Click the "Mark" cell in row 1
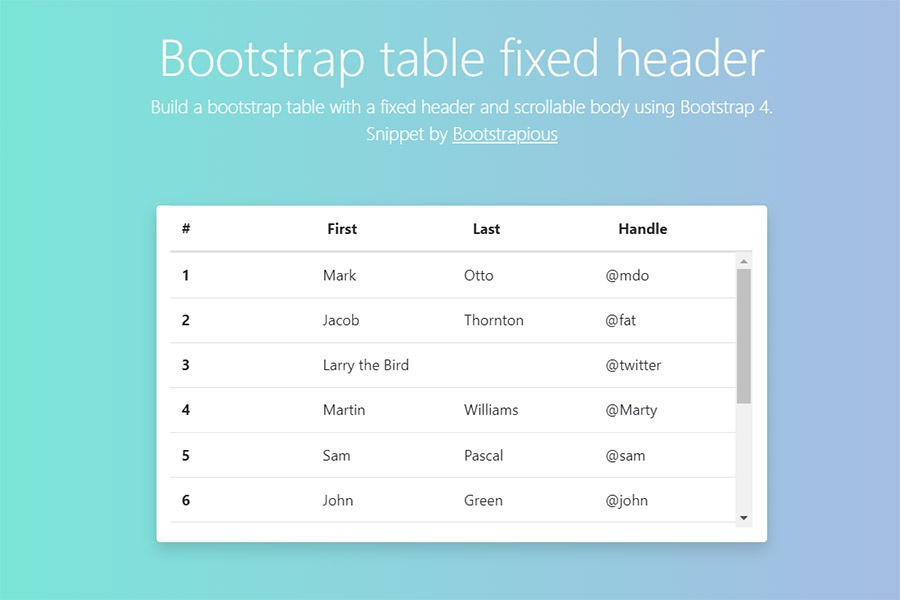900x600 pixels. pyautogui.click(x=339, y=275)
